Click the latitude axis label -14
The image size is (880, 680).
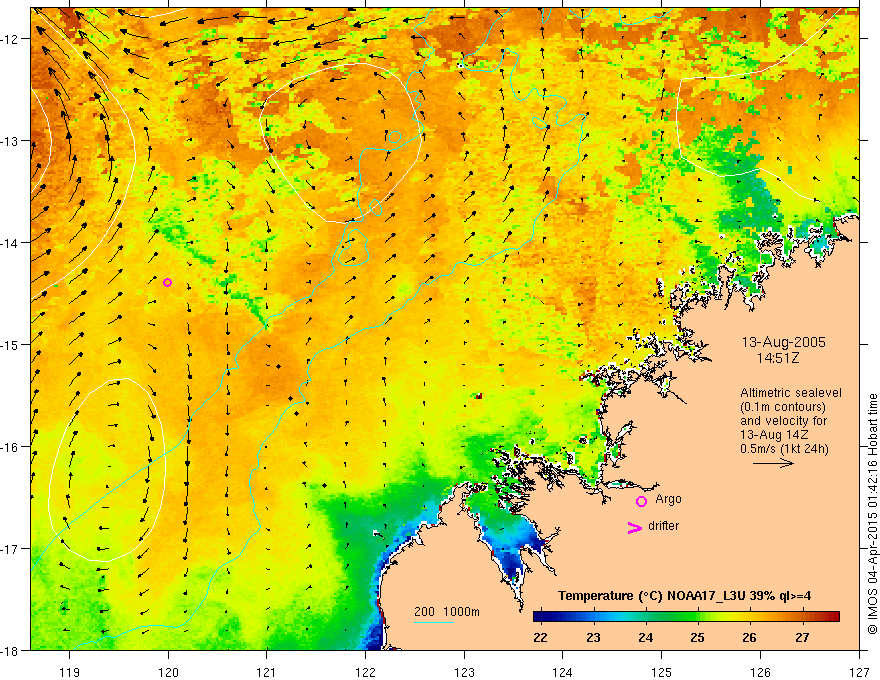tap(11, 243)
